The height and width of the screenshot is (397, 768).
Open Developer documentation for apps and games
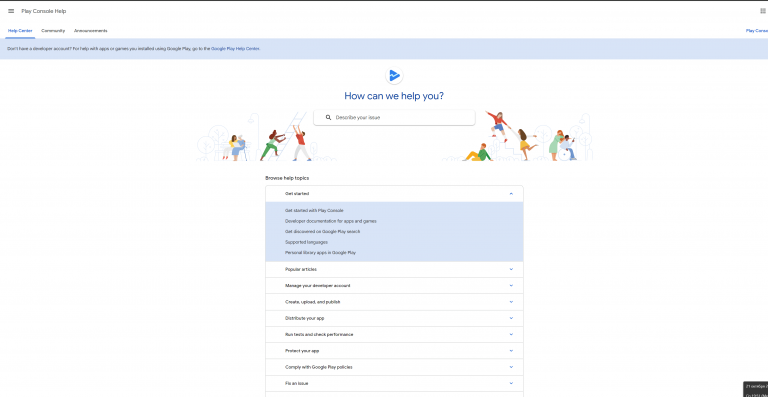pyautogui.click(x=331, y=221)
